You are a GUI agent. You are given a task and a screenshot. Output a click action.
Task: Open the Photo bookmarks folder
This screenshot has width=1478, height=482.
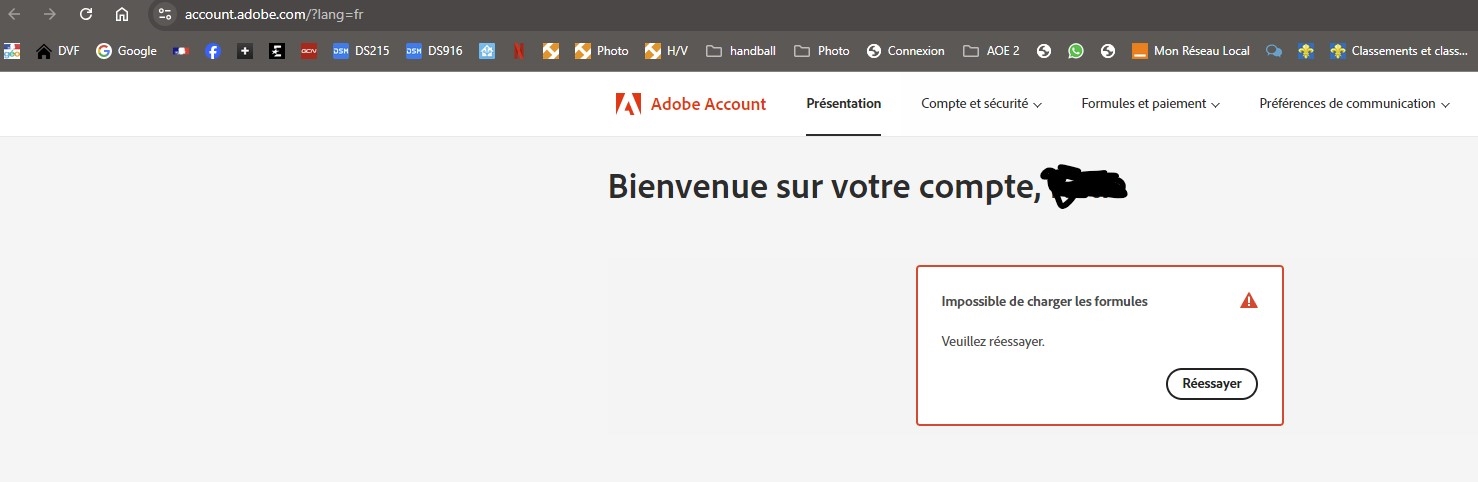click(x=822, y=51)
